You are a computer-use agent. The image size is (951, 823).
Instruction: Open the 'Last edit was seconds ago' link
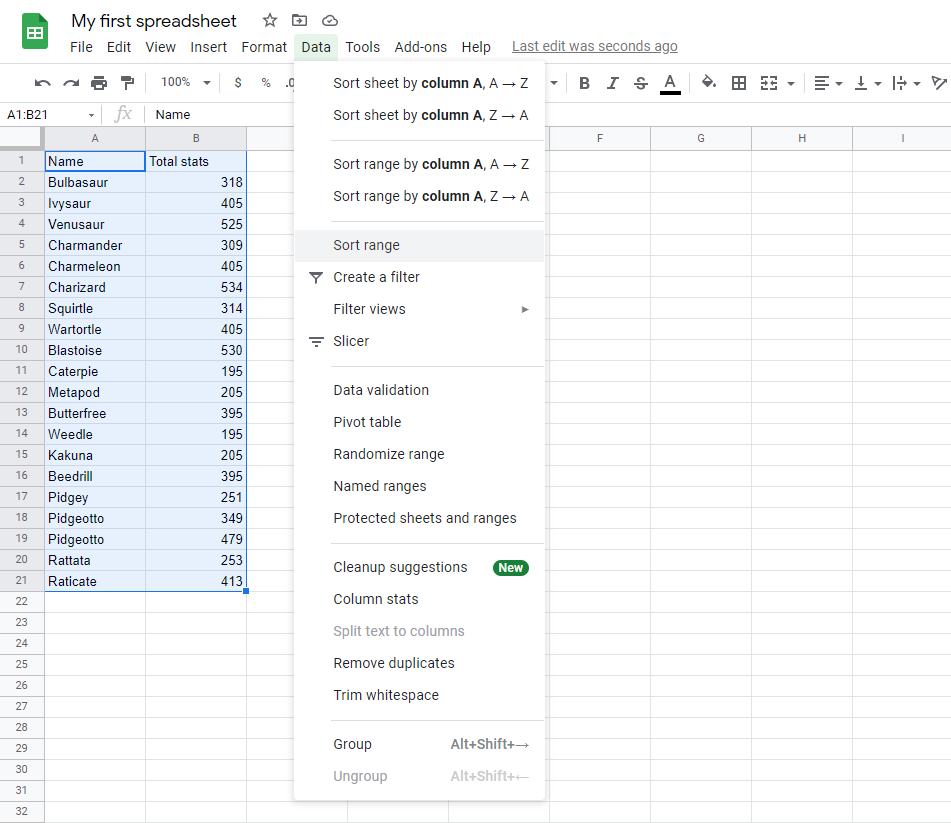click(x=594, y=46)
